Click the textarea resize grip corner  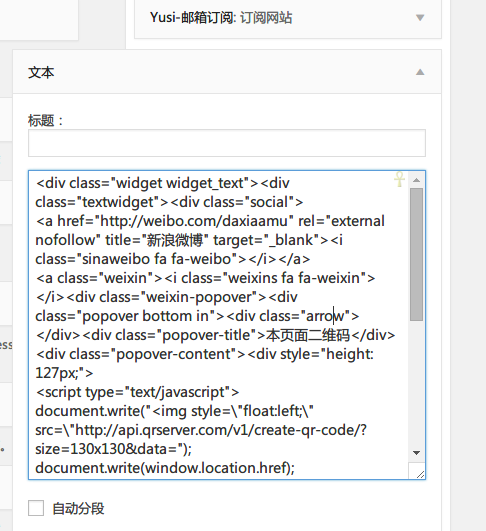(x=420, y=474)
